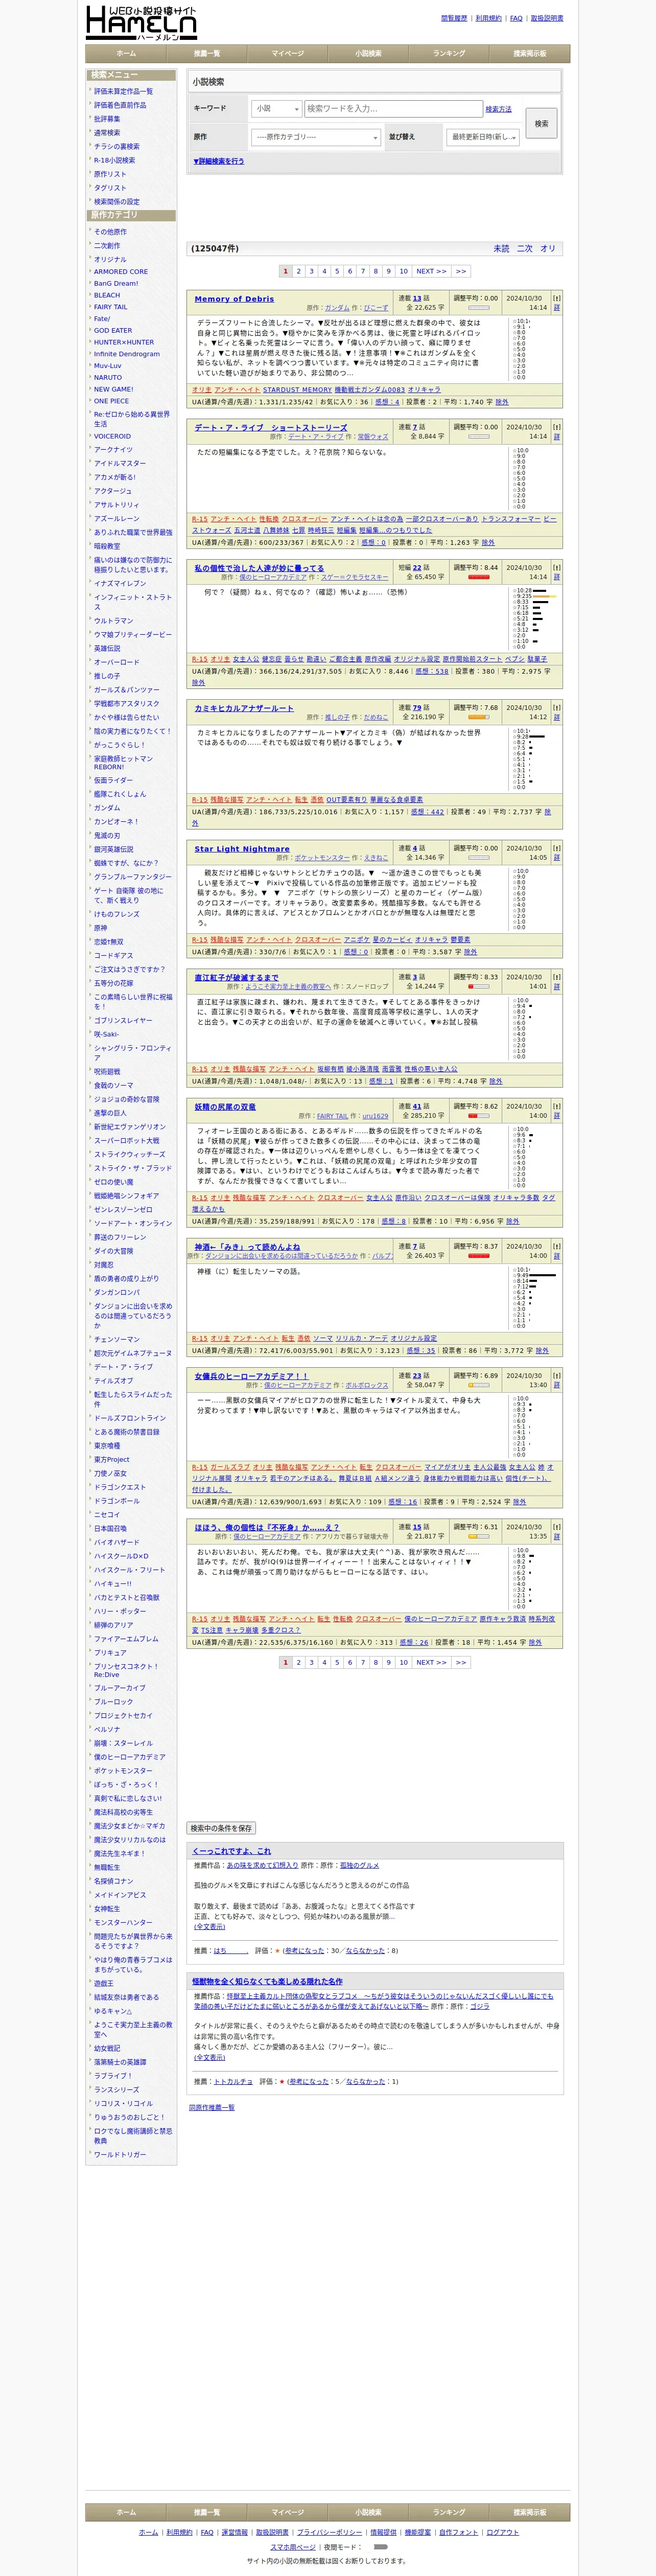656x2576 pixels.
Task: Click the [!] report icon for Memory of Debris
Action: (x=557, y=298)
